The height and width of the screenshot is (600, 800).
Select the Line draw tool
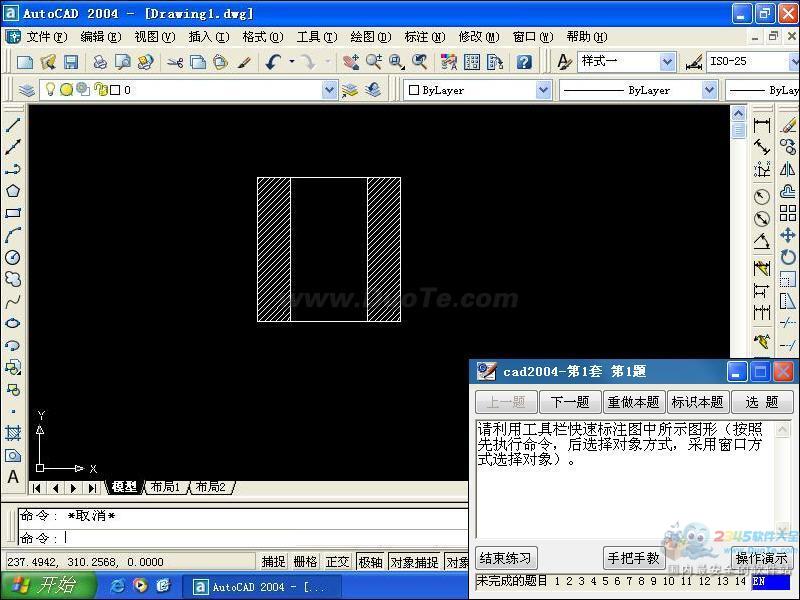[x=13, y=125]
